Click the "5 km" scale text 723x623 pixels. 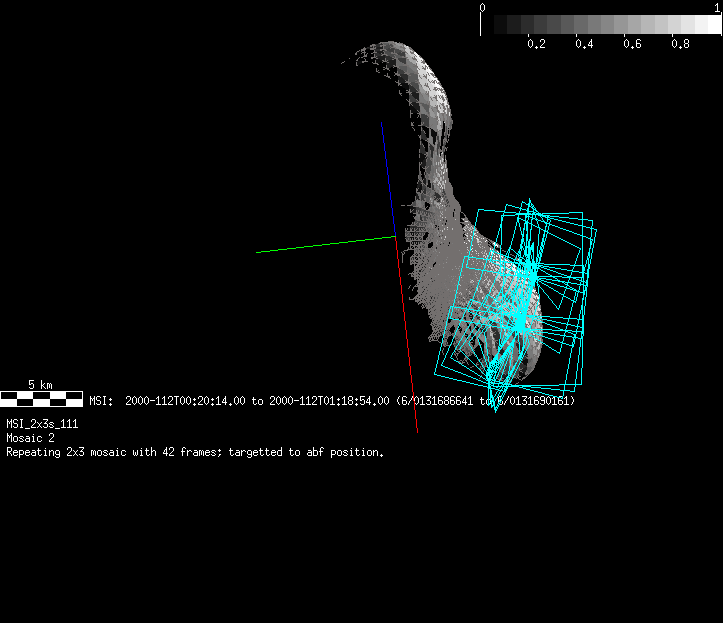tap(40, 385)
